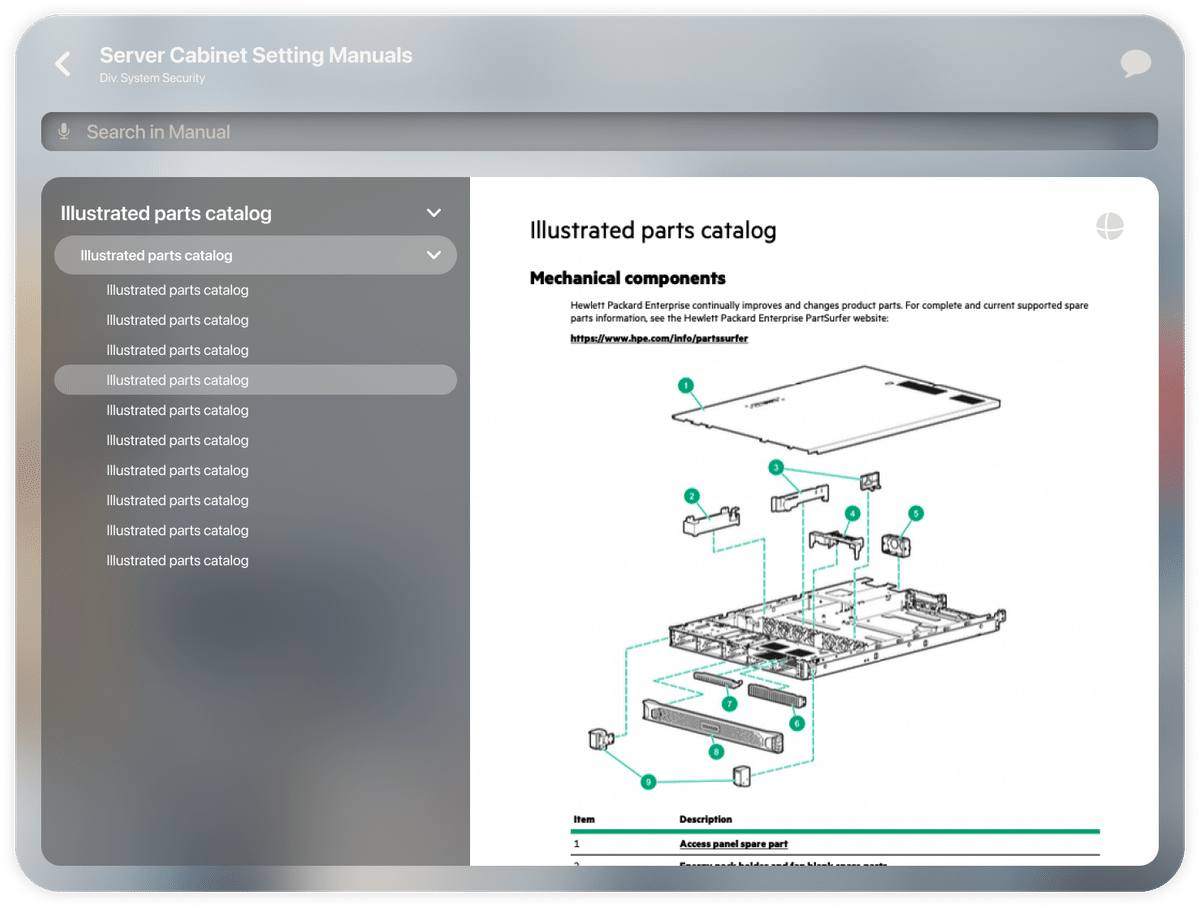This screenshot has width=1200, height=908.
Task: Tap the microphone icon in search bar
Action: coord(64,132)
